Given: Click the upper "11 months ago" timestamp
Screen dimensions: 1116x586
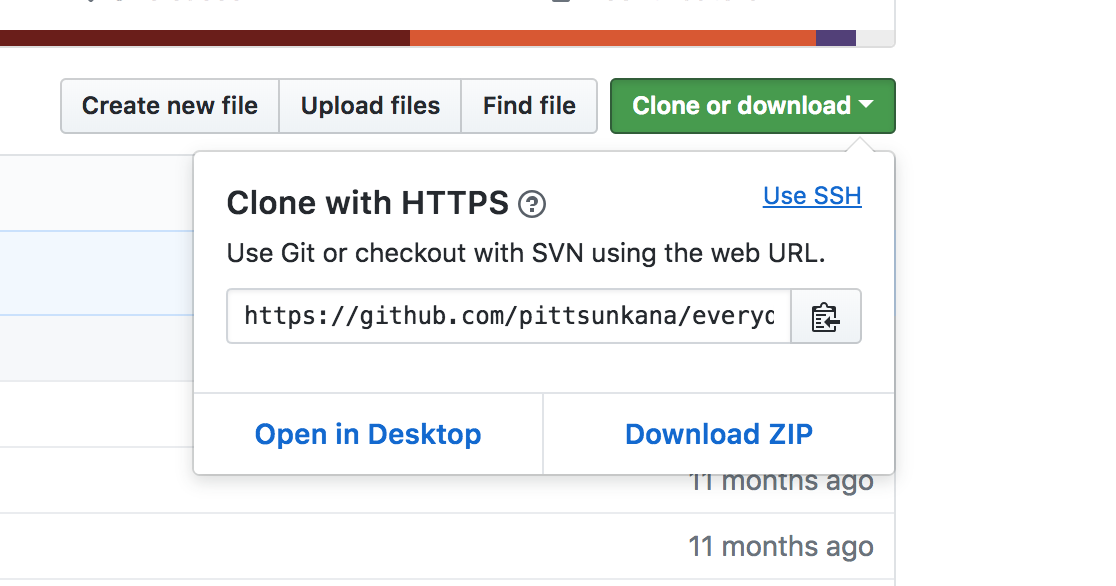Looking at the screenshot, I should pyautogui.click(x=780, y=482).
